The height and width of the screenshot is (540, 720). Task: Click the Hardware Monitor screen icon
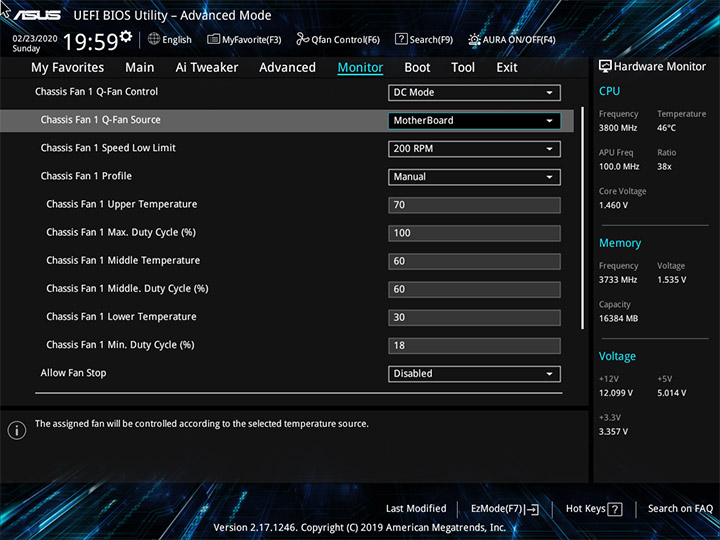tap(605, 66)
